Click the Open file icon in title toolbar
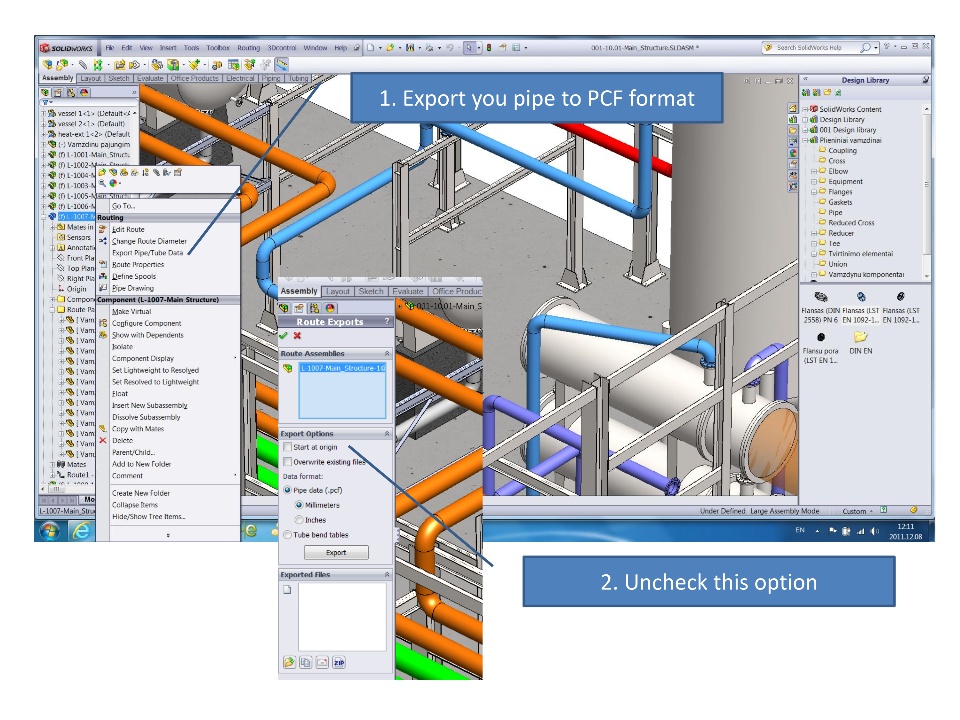Viewport: 960px width, 720px height. coord(389,48)
